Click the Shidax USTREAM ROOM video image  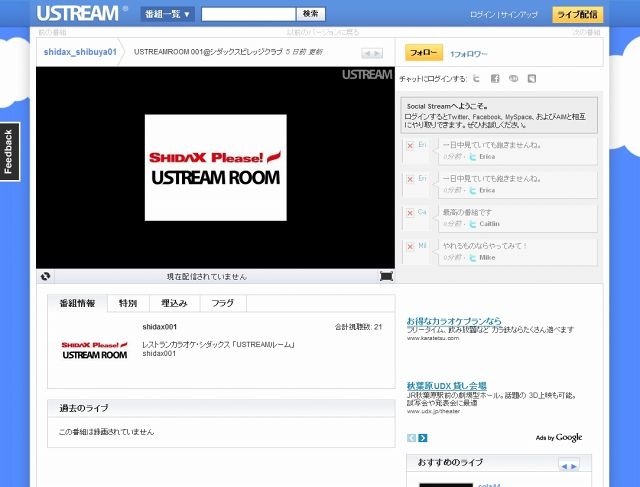216,168
